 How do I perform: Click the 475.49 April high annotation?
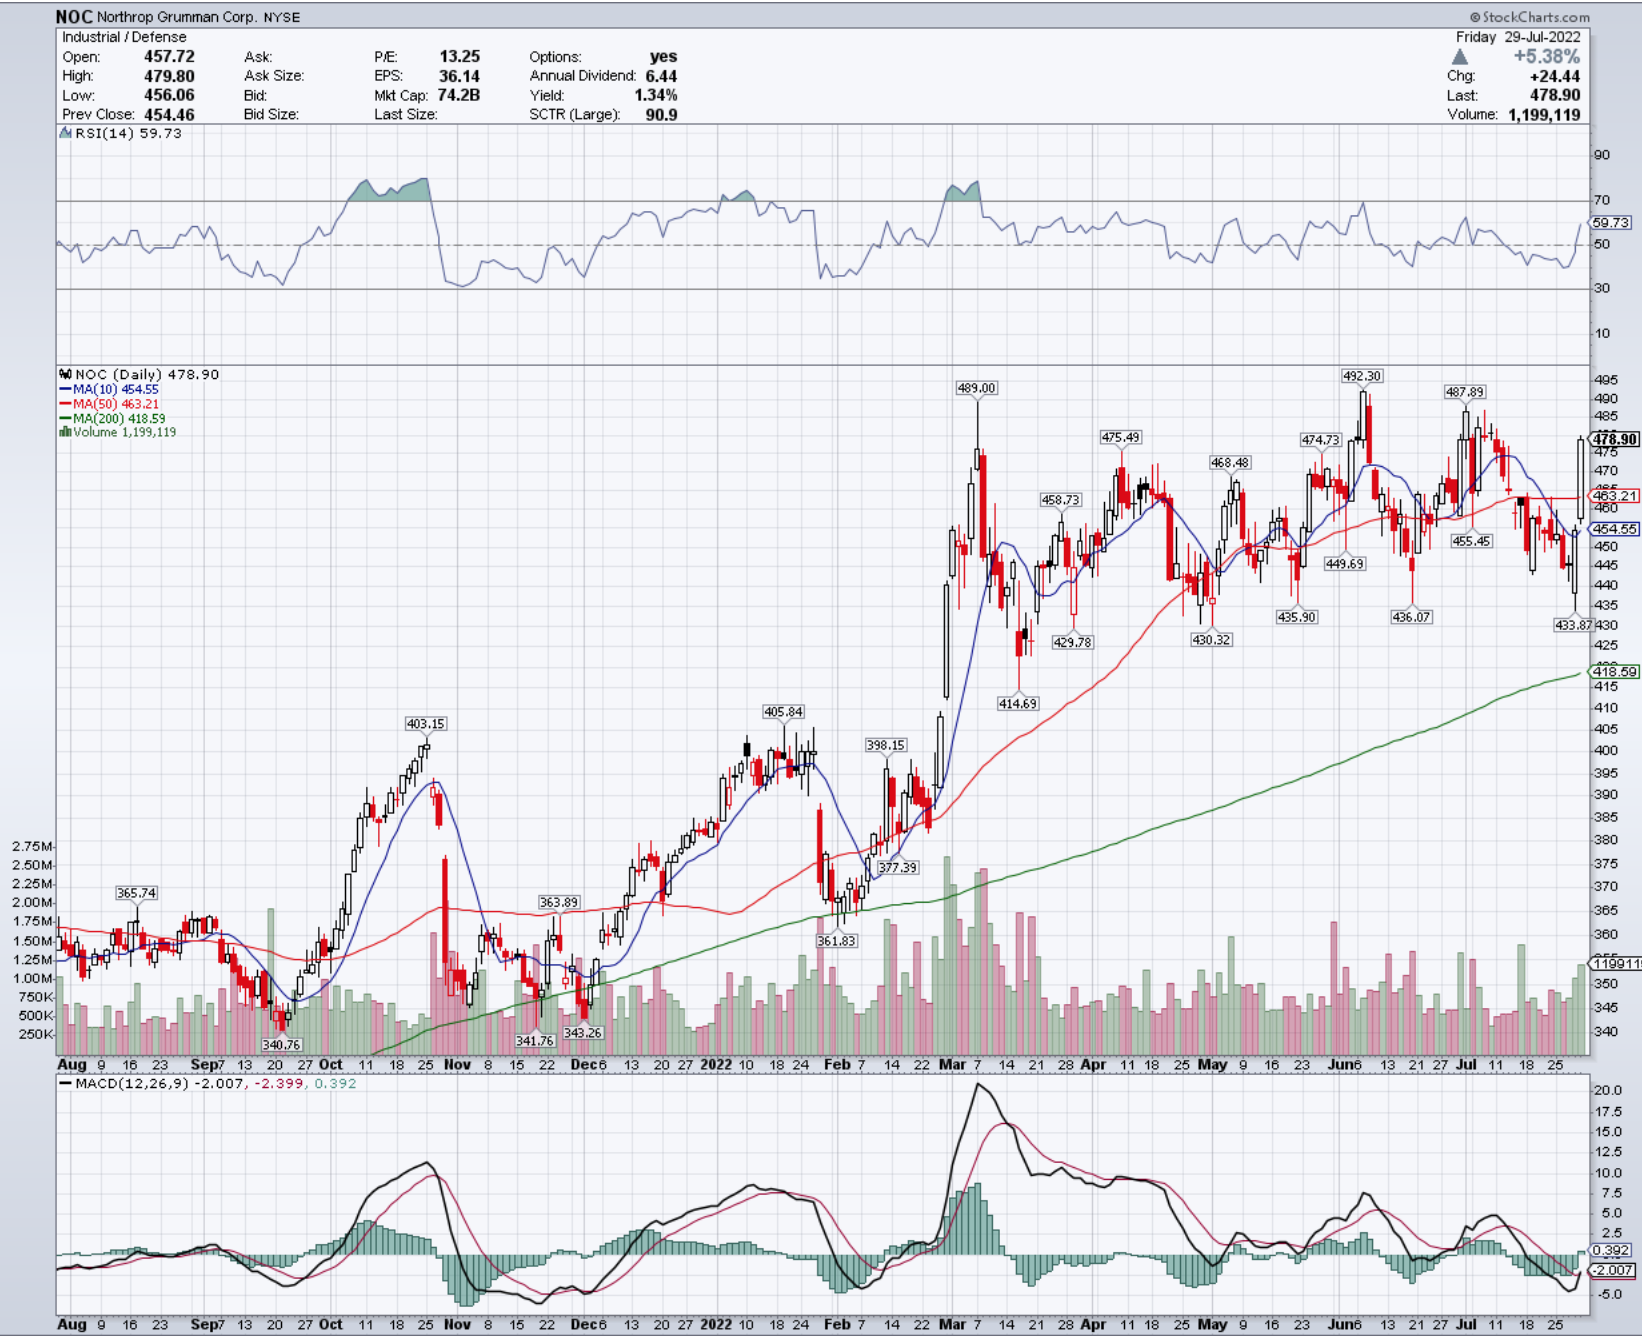tap(1120, 437)
